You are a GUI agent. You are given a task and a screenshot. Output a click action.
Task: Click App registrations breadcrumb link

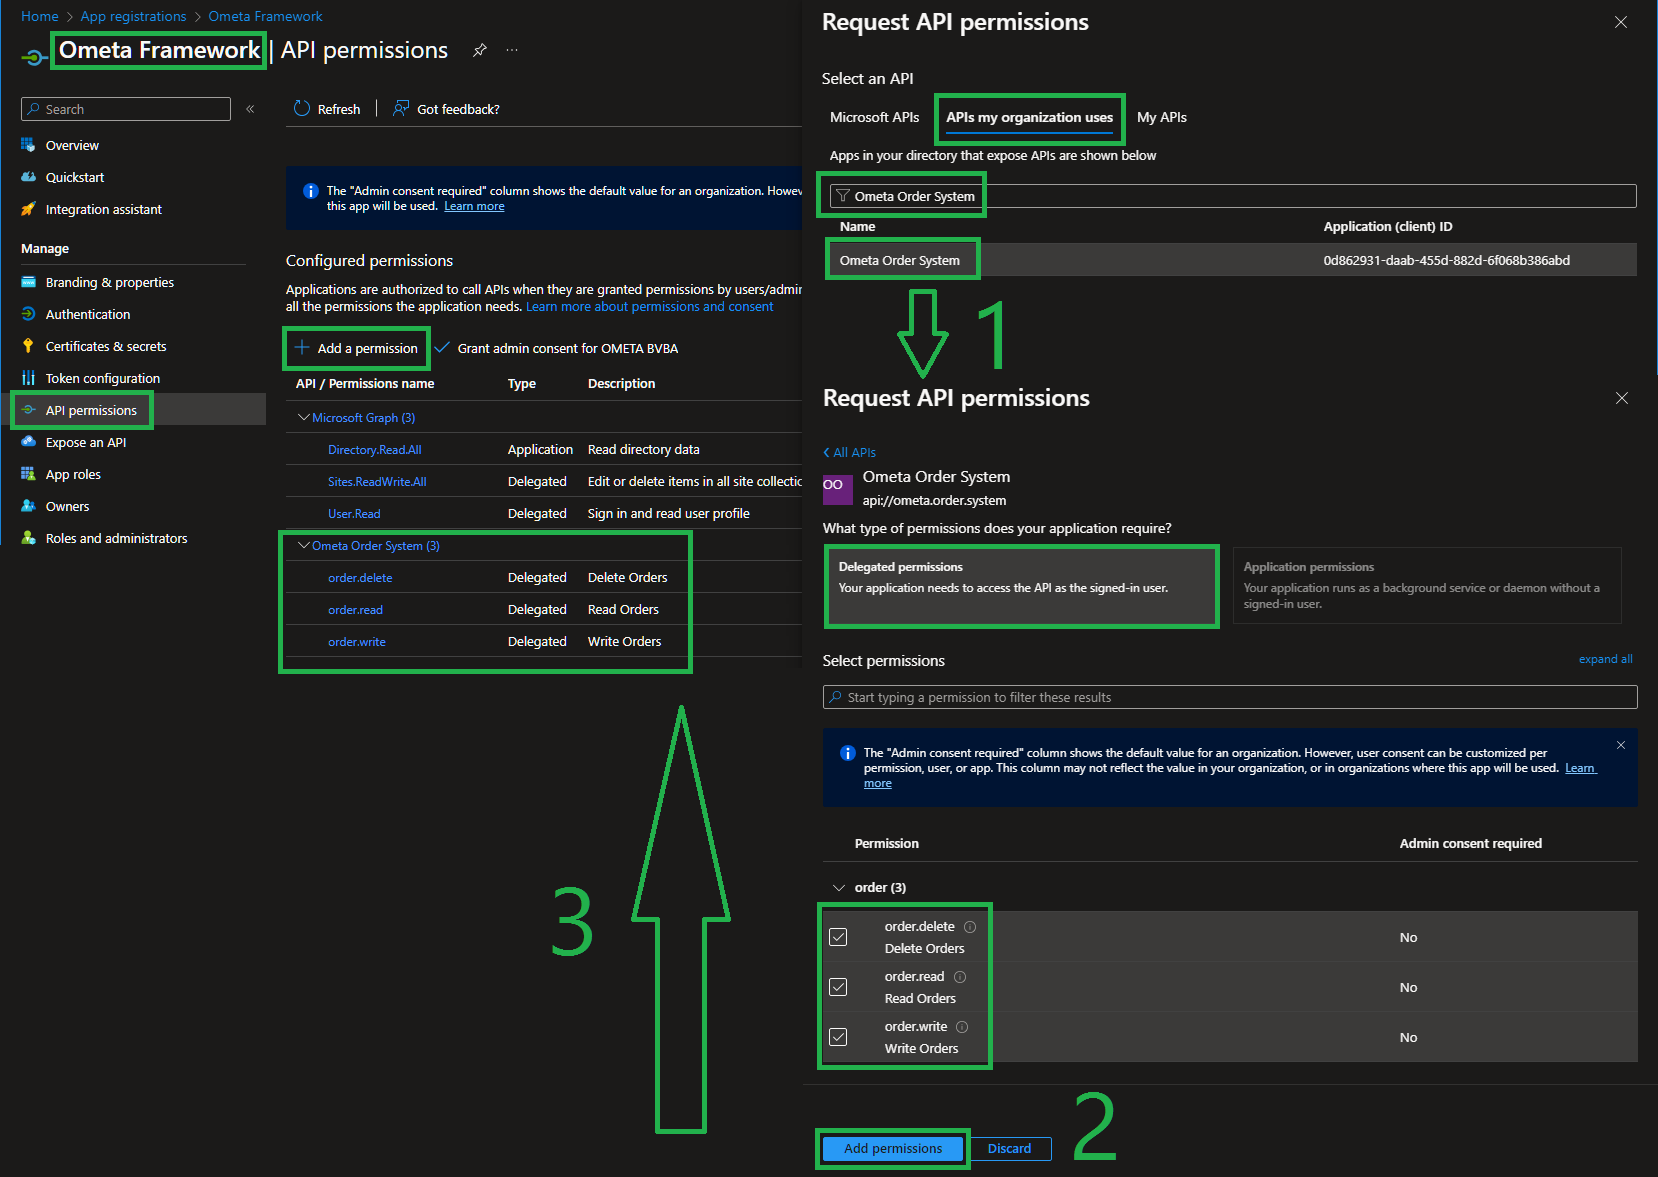(133, 16)
